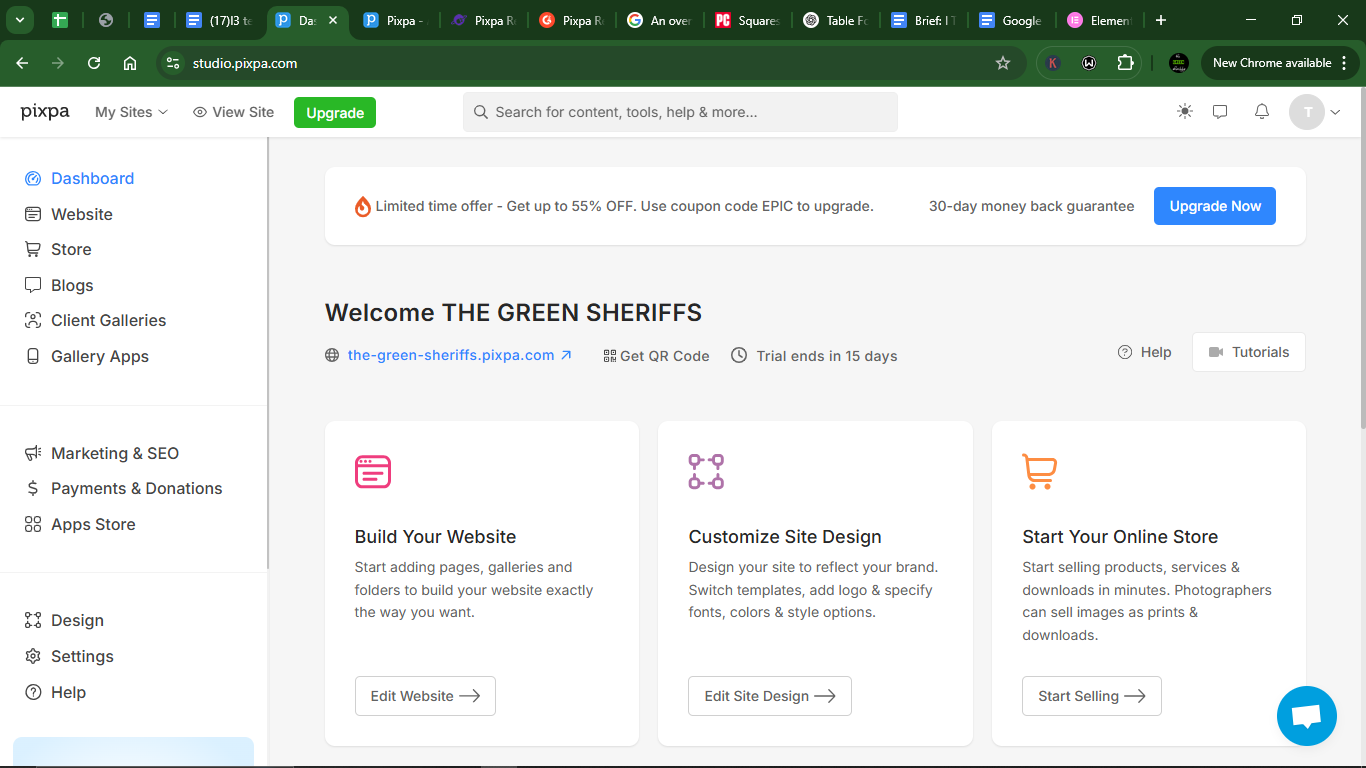Click the Build Your Website icon
This screenshot has height=768, width=1366.
click(x=373, y=471)
